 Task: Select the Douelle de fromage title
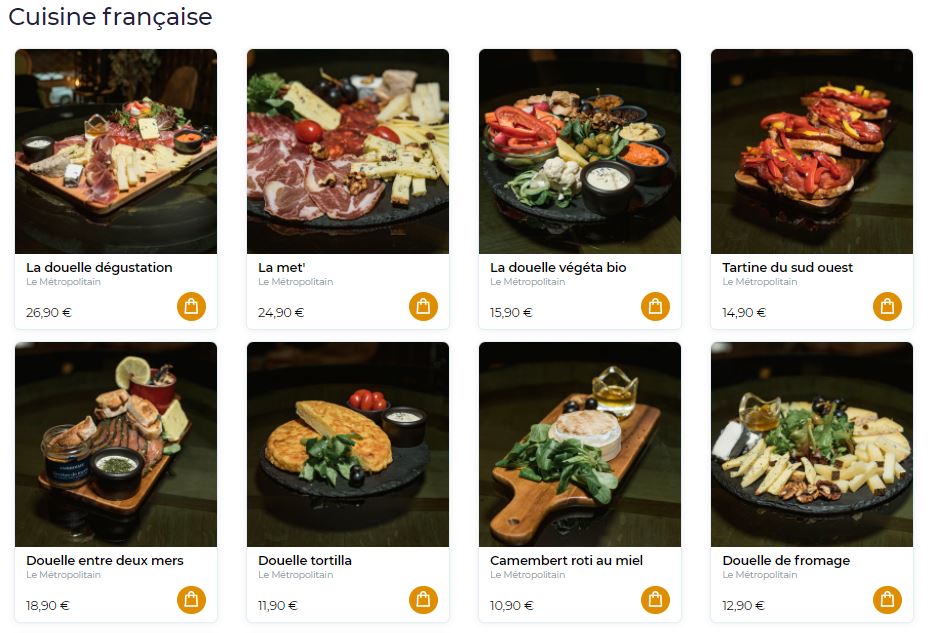click(x=786, y=560)
